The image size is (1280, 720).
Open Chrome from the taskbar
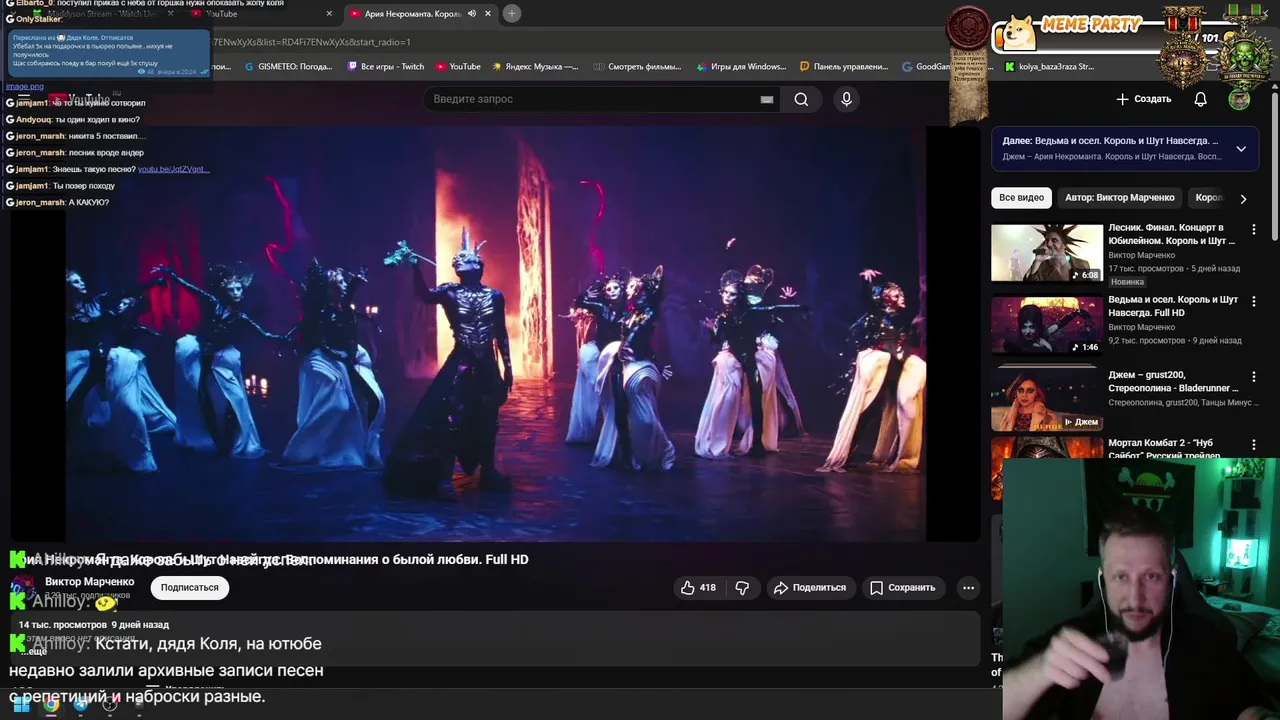[51, 704]
